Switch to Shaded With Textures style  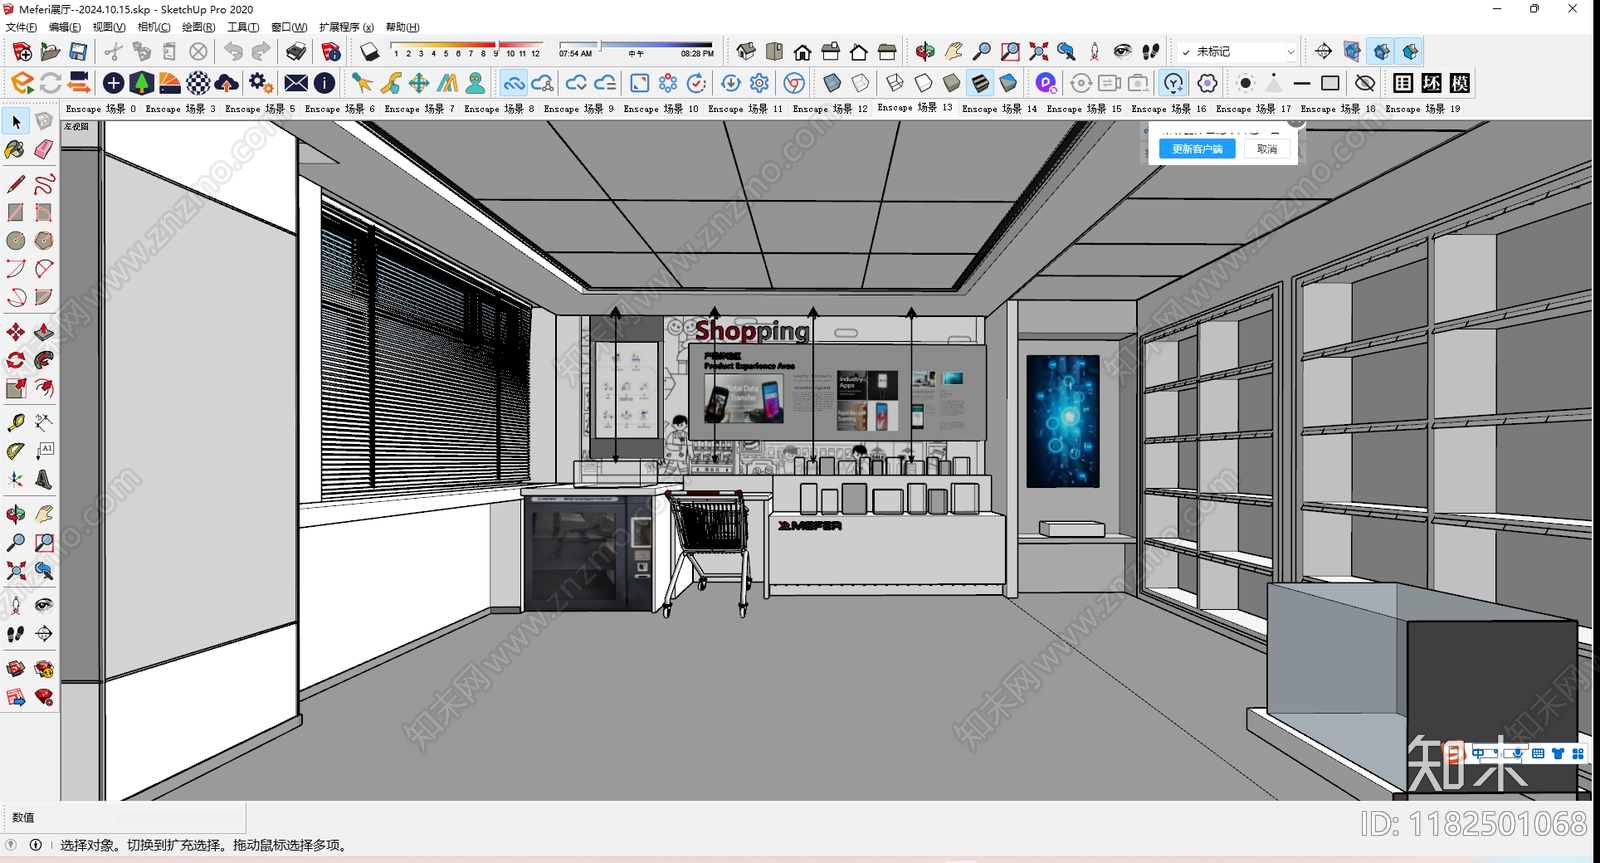point(980,83)
